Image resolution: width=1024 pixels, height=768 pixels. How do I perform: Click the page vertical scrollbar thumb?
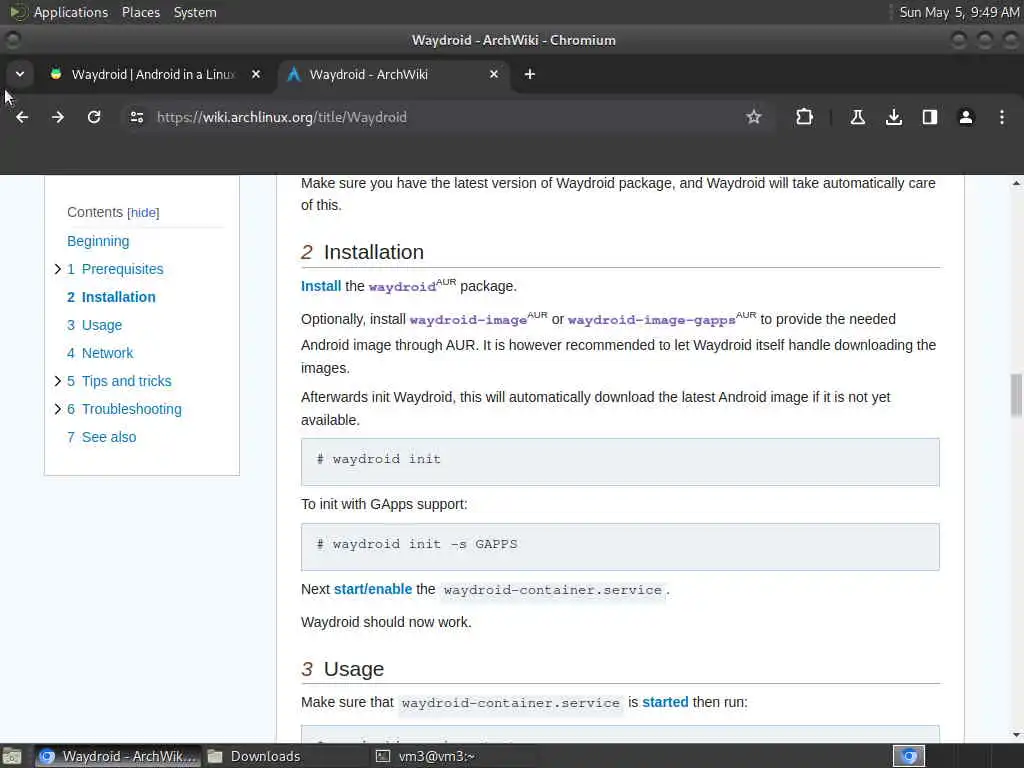(1016, 395)
